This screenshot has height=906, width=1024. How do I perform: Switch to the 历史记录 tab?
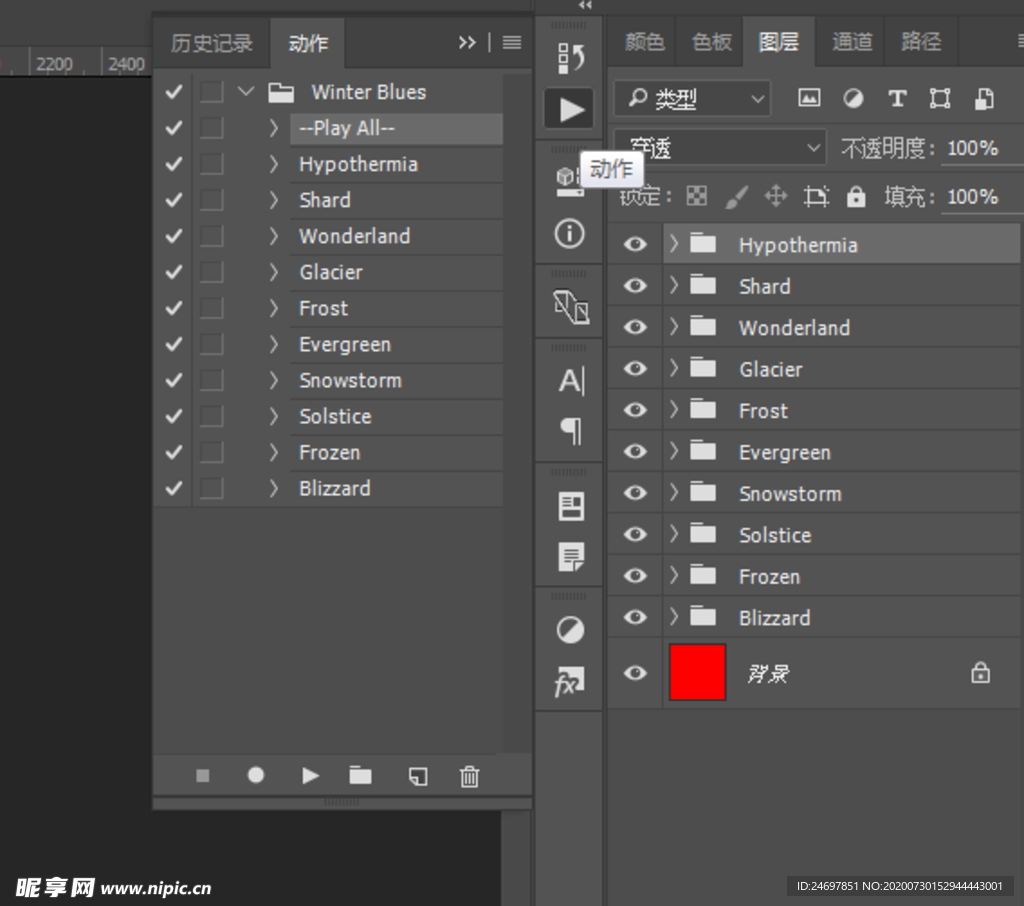[211, 43]
